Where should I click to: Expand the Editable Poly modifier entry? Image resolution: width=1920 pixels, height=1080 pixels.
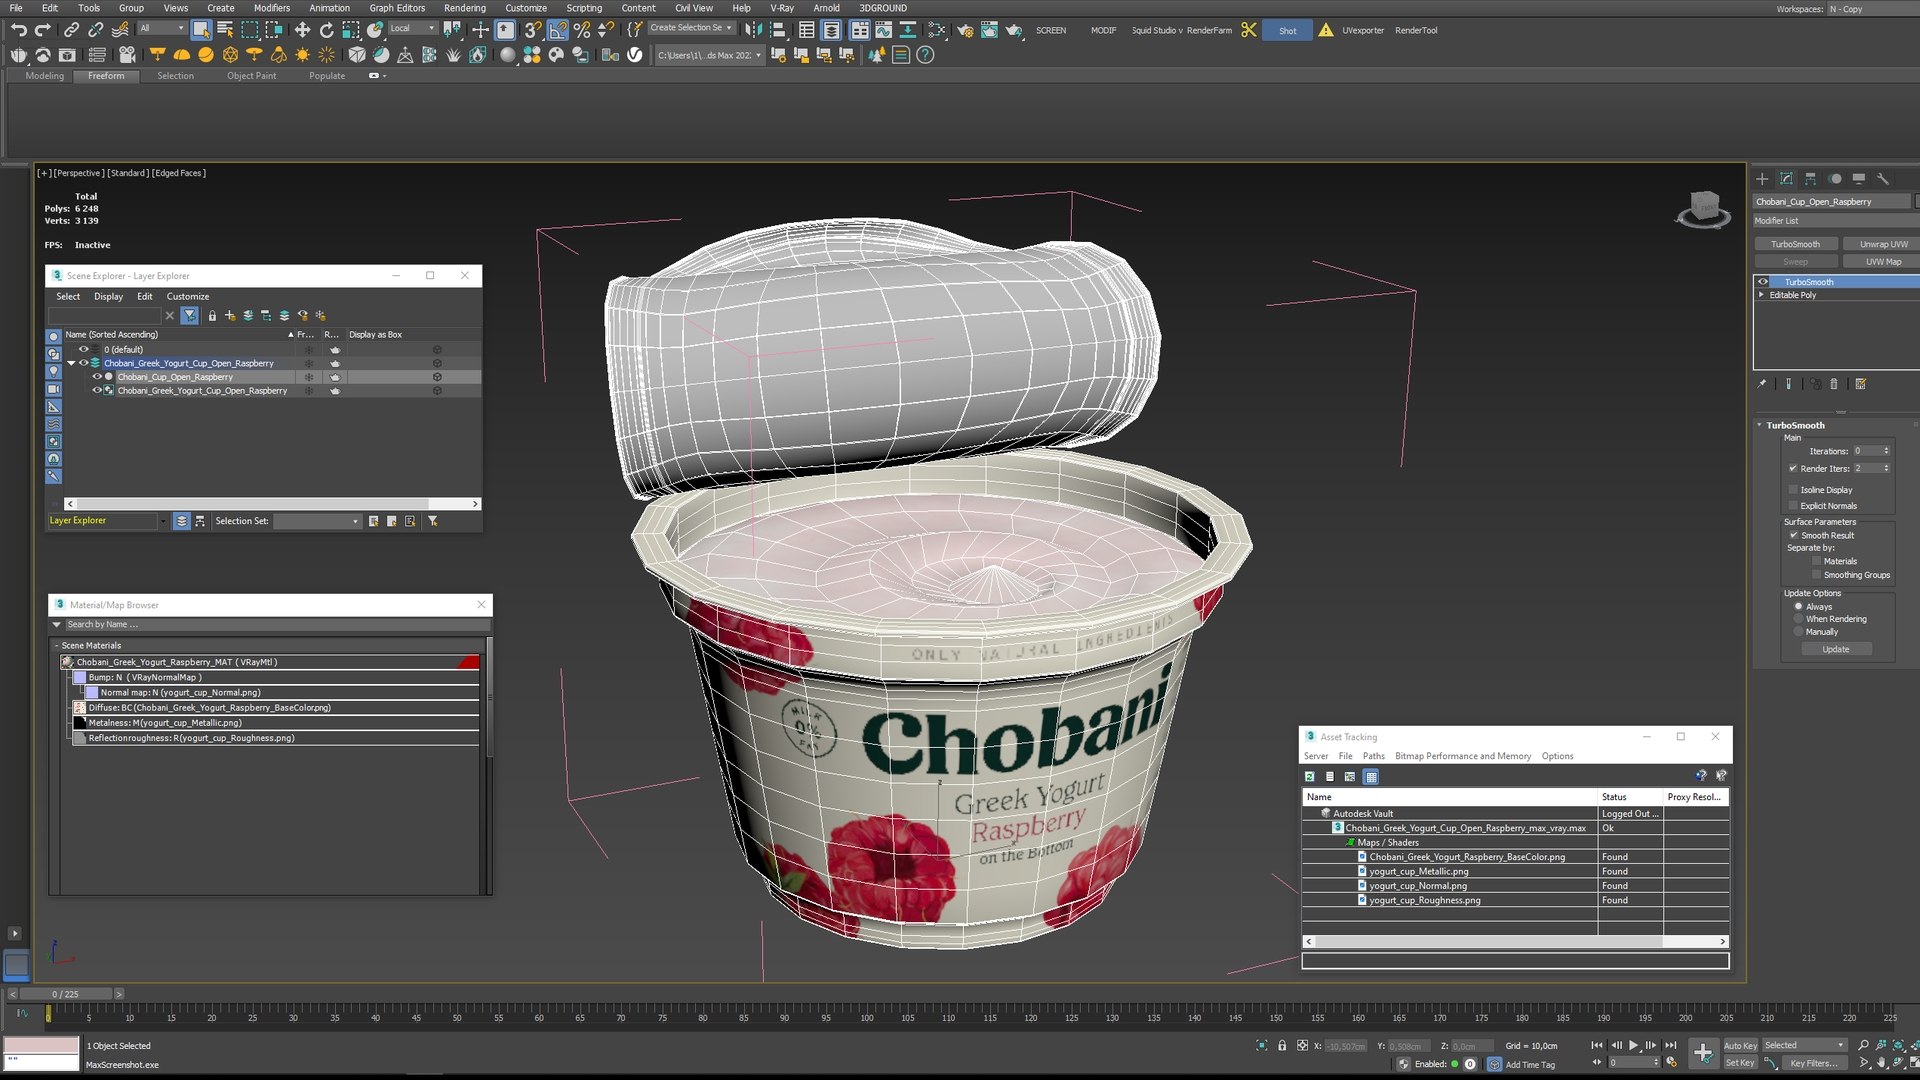(x=1762, y=295)
